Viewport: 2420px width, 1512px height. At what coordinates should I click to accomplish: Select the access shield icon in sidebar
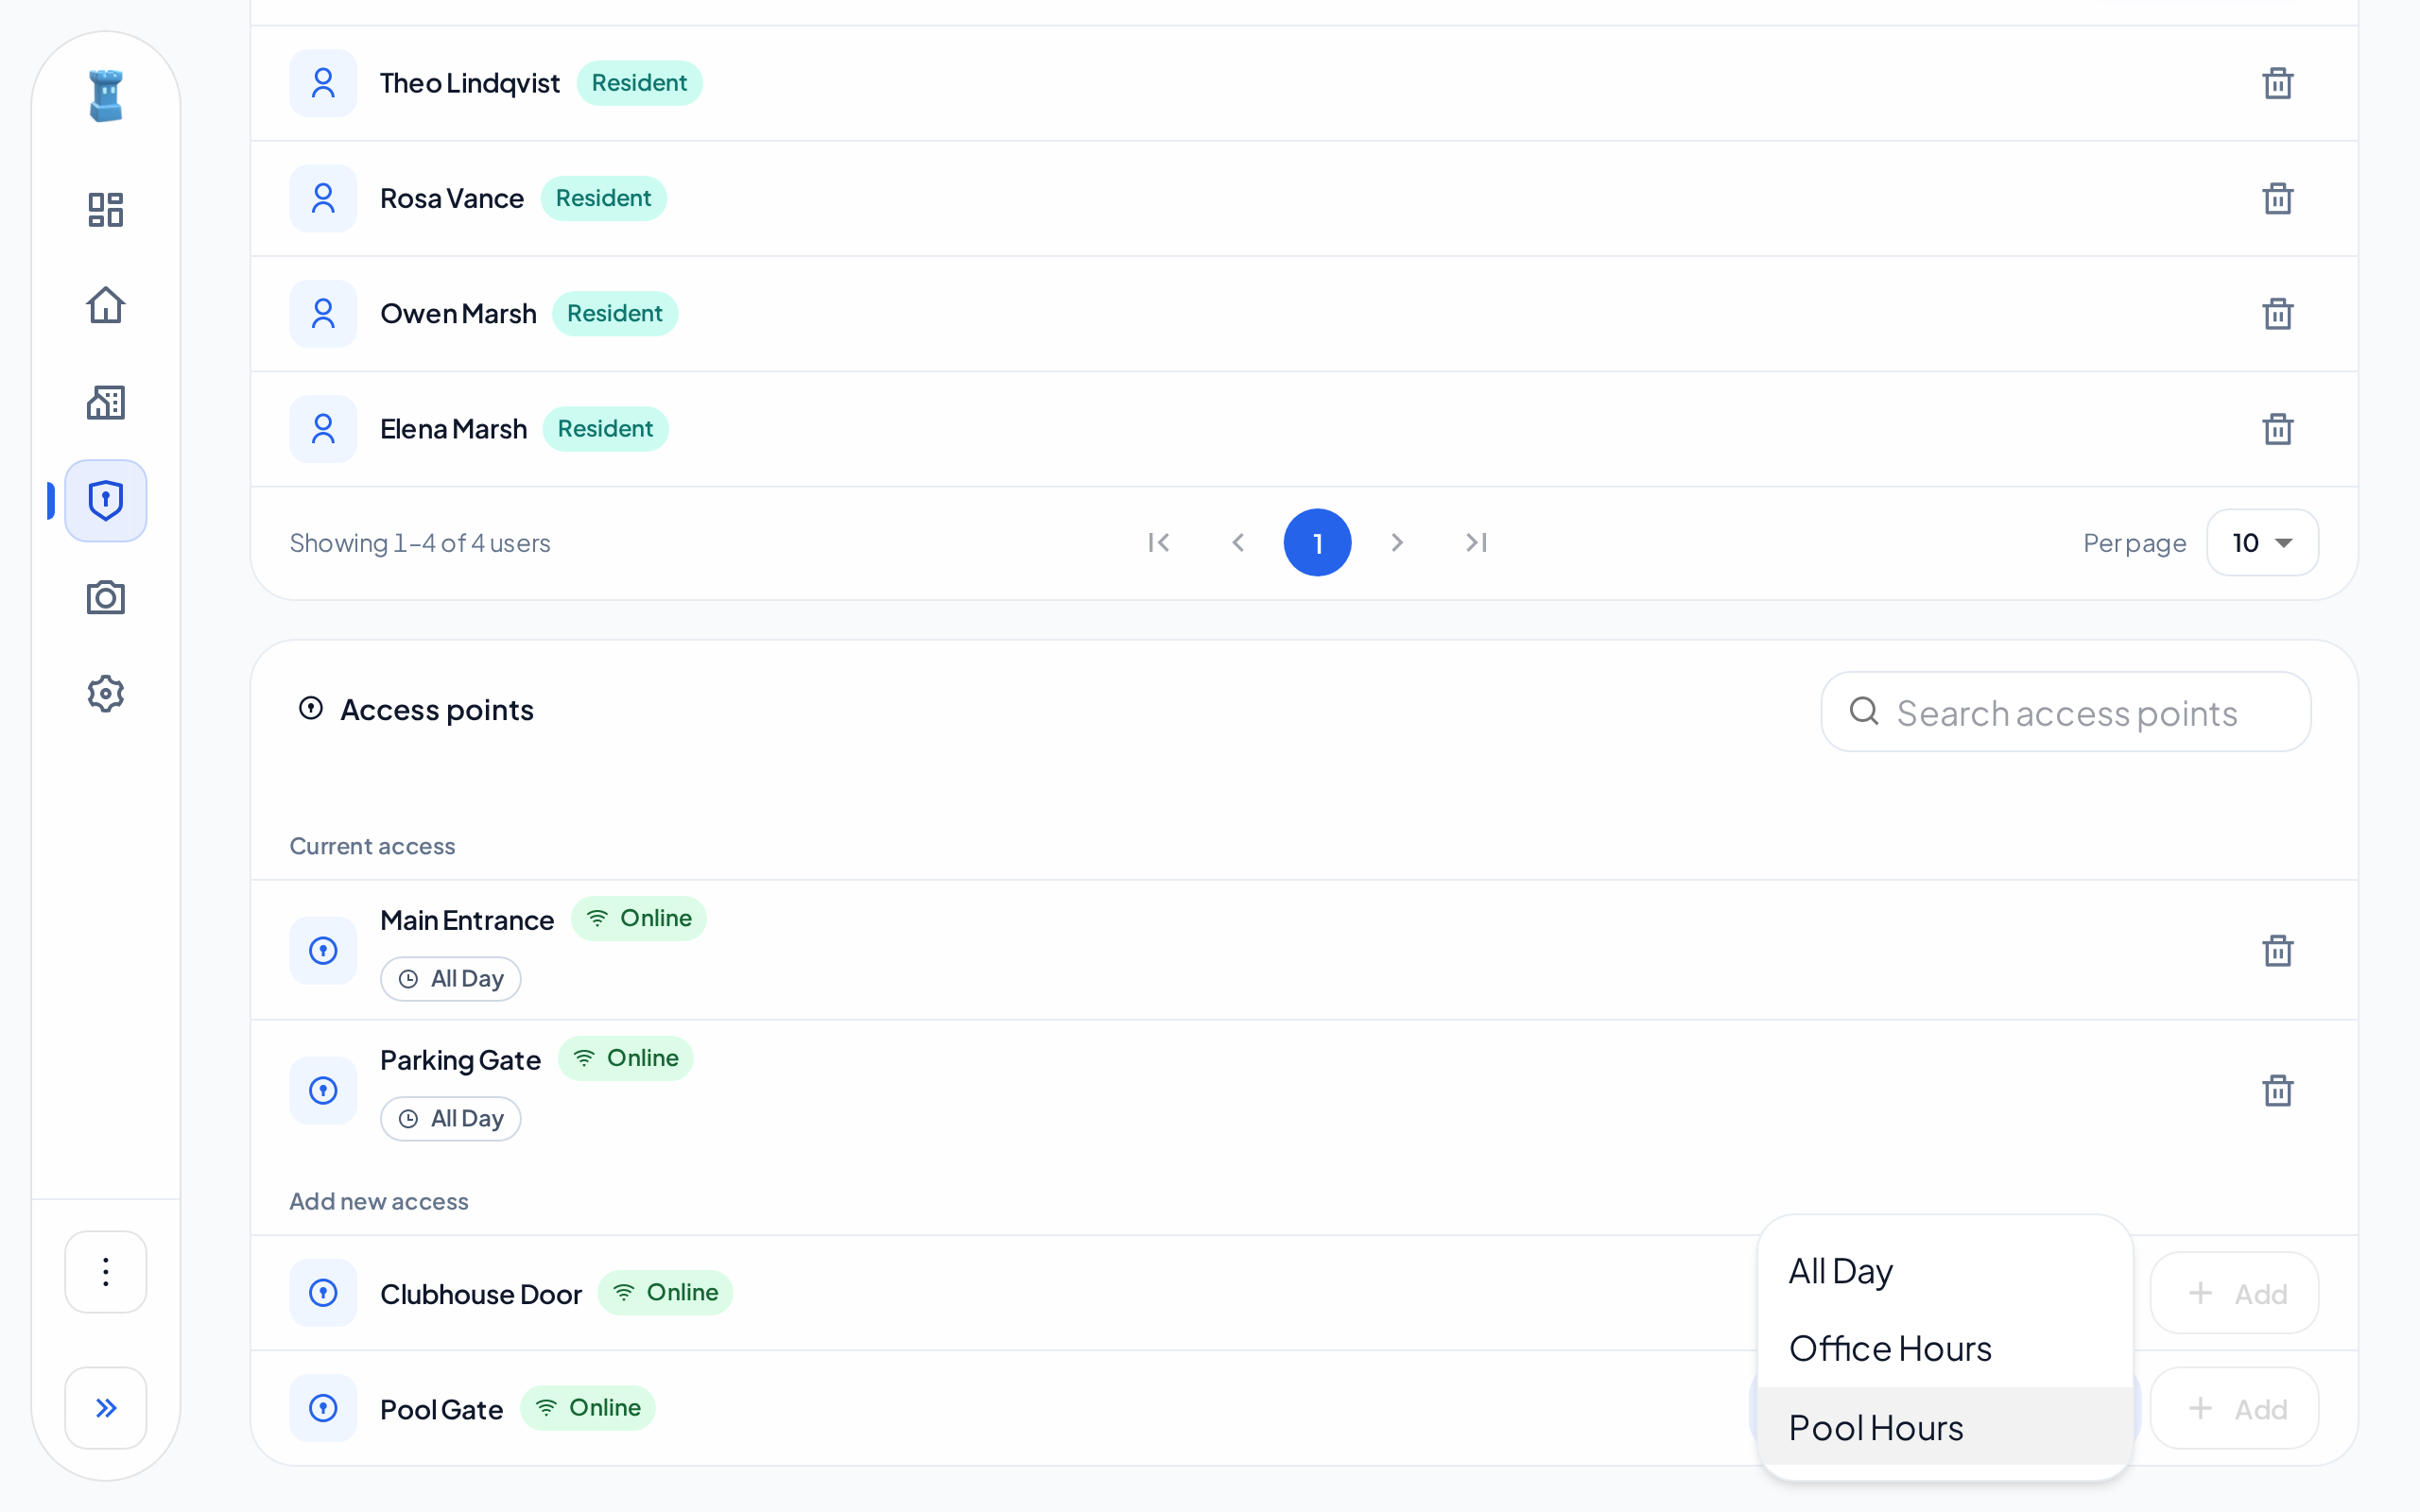[105, 500]
